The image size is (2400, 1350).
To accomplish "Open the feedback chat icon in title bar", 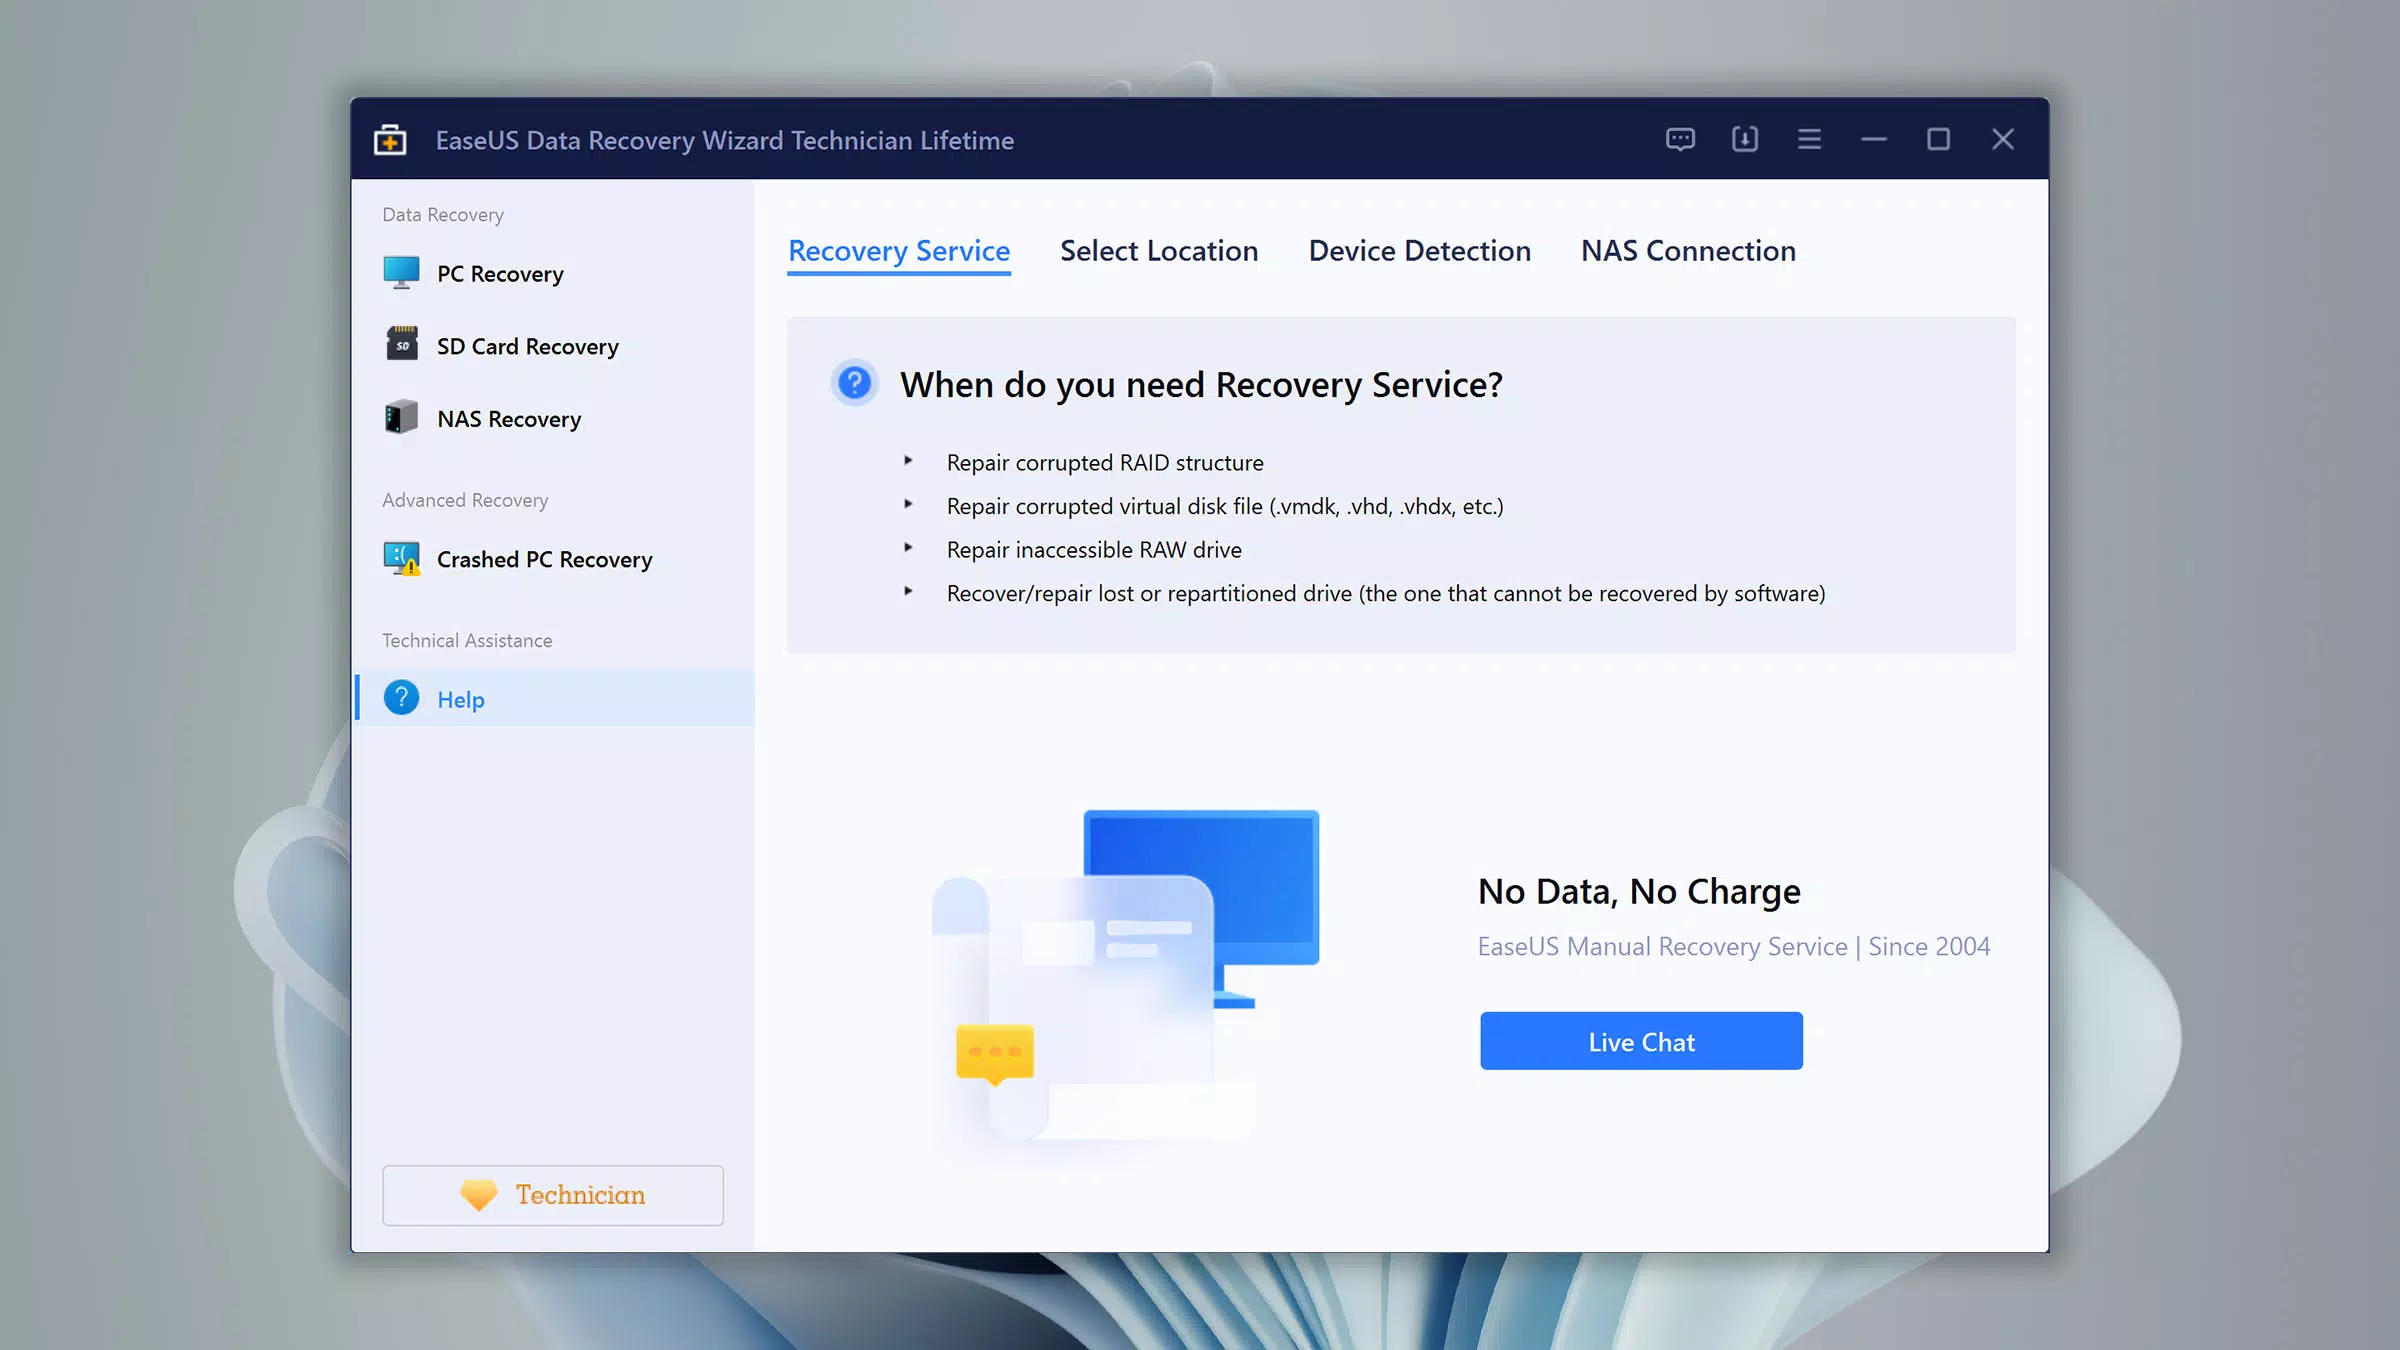I will click(x=1680, y=139).
